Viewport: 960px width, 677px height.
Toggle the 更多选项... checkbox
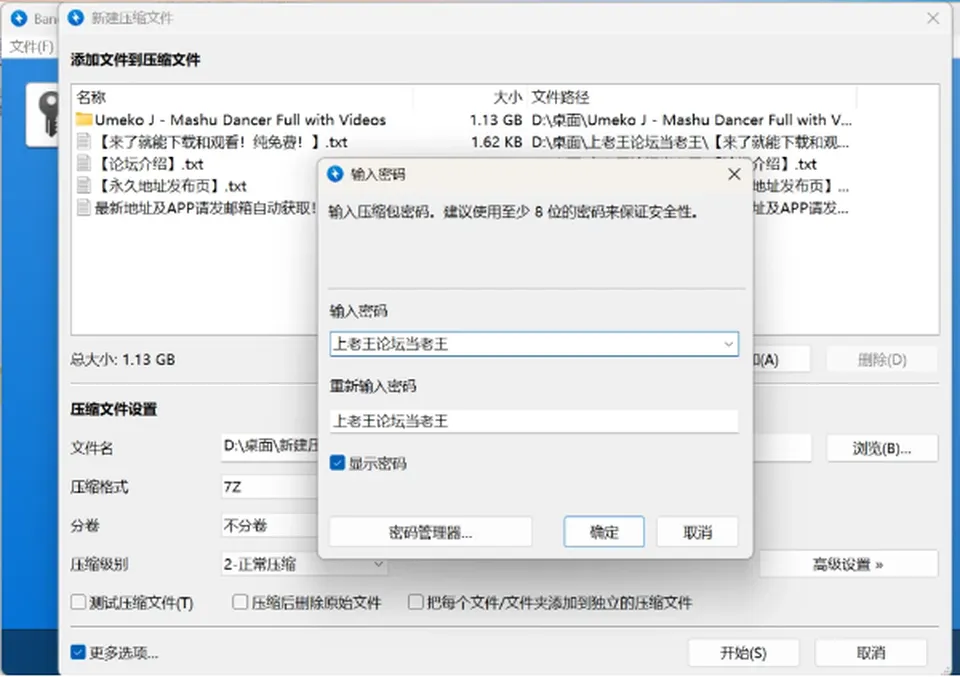(78, 653)
